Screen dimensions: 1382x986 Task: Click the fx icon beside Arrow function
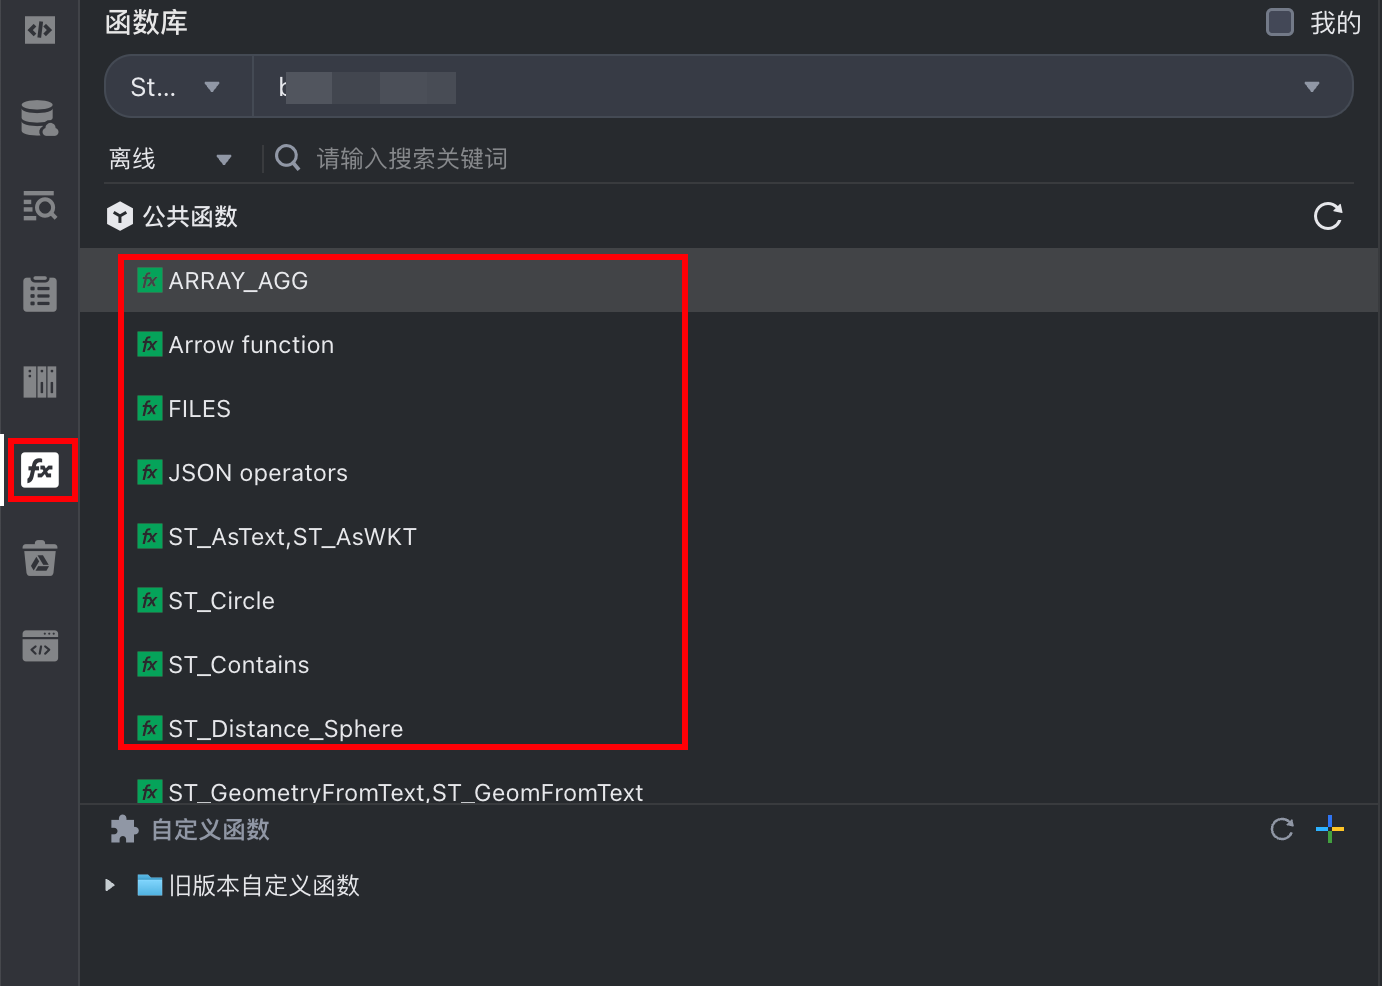point(150,345)
